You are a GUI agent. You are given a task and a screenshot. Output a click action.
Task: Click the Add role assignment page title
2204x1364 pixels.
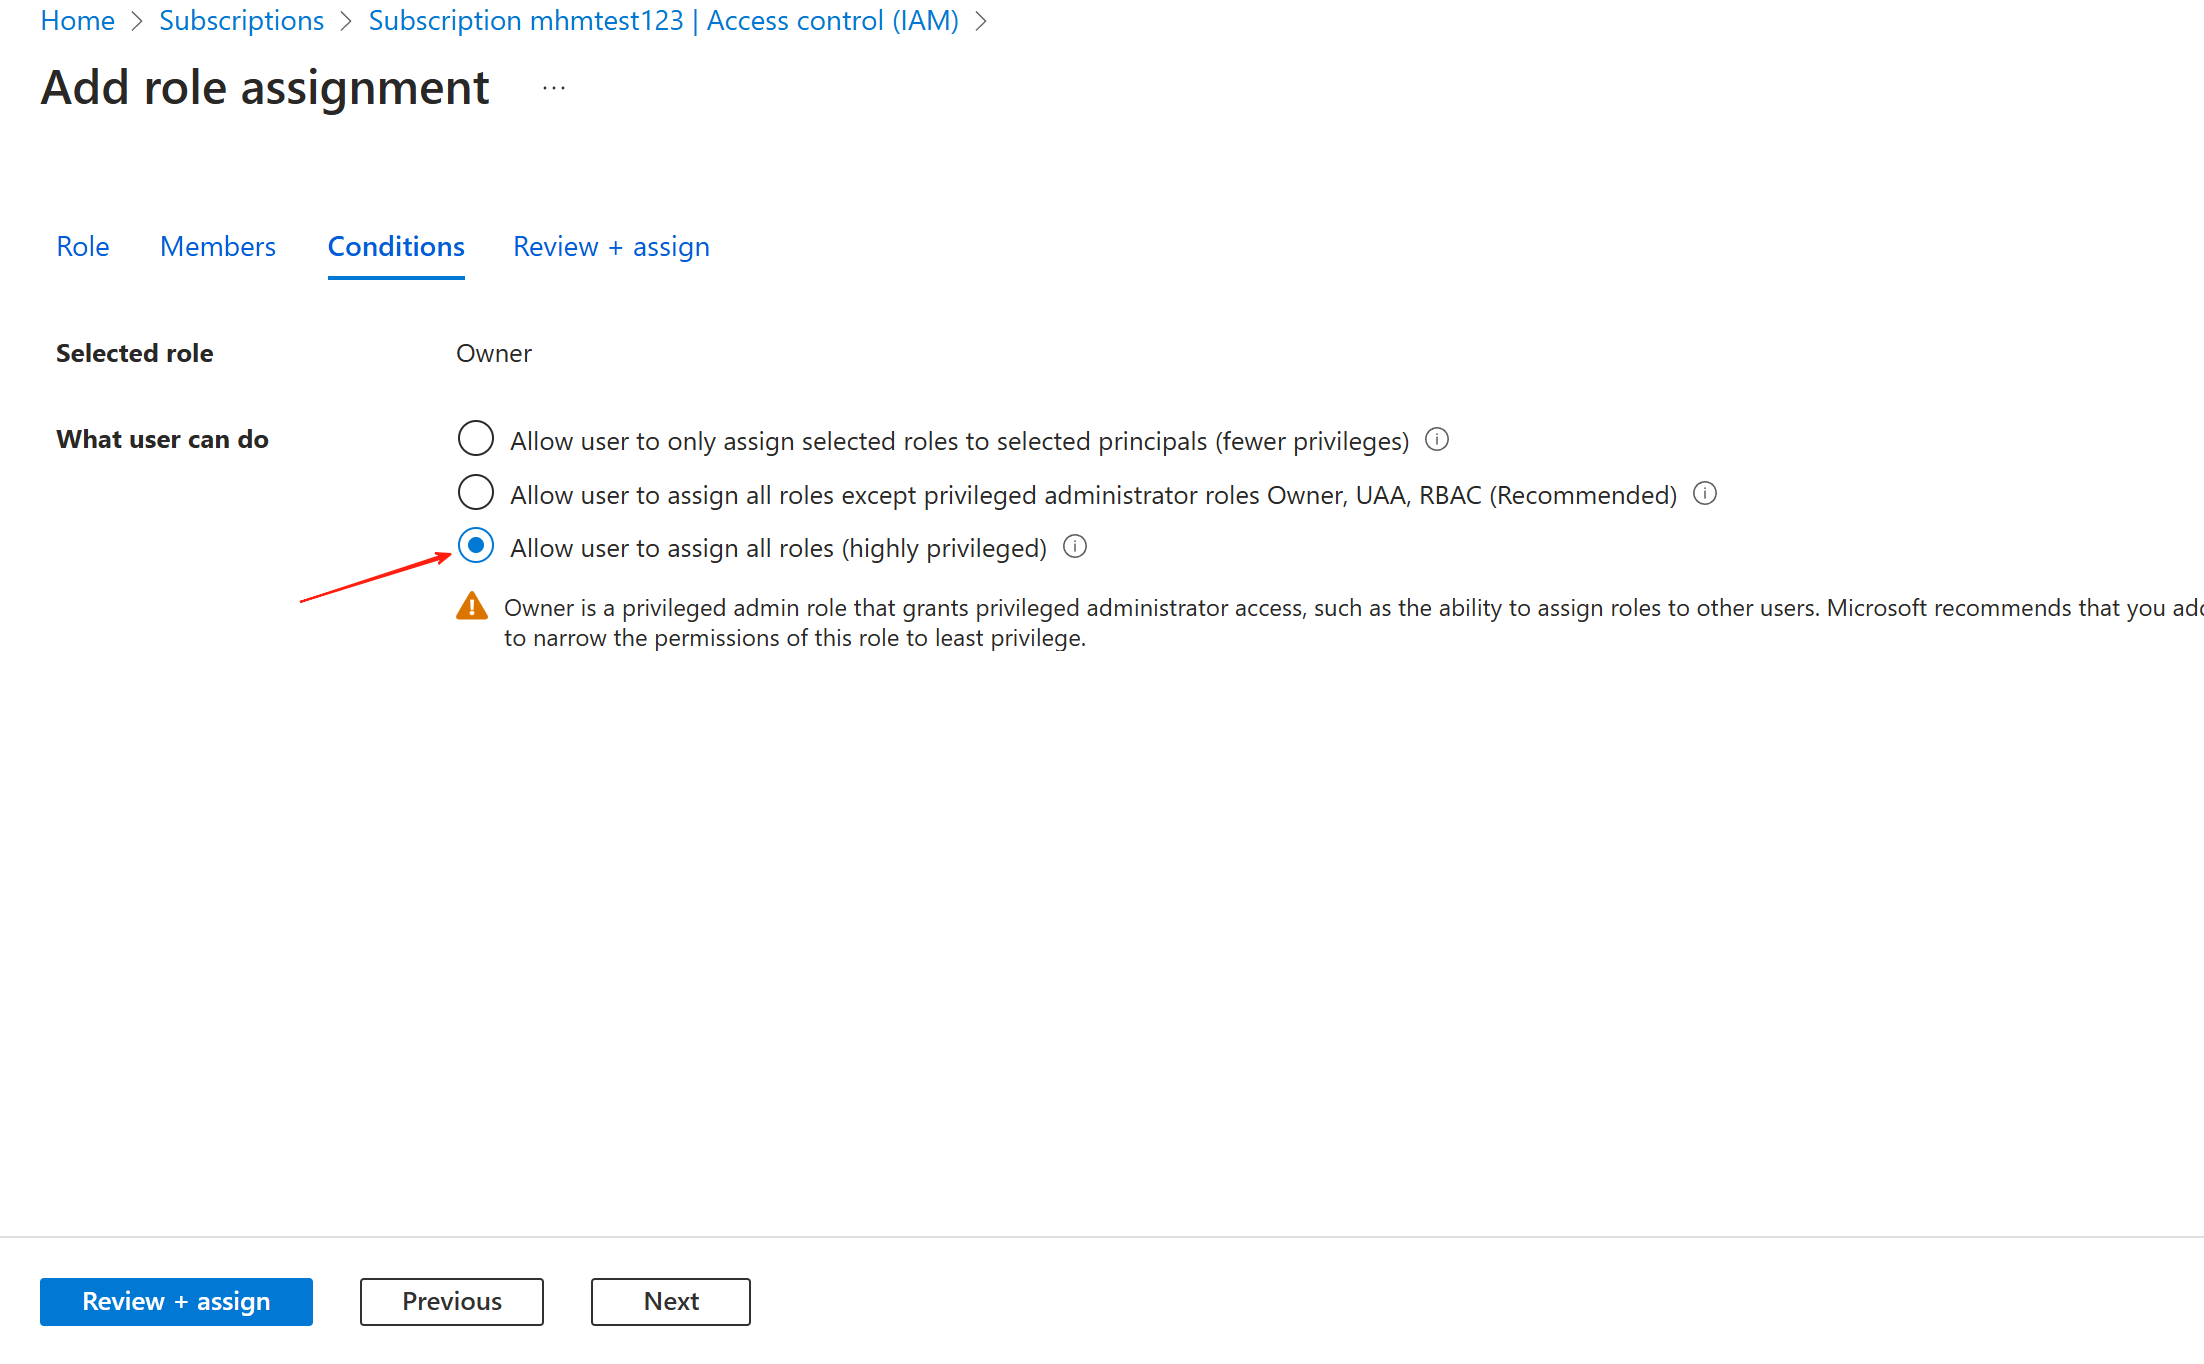click(x=265, y=88)
